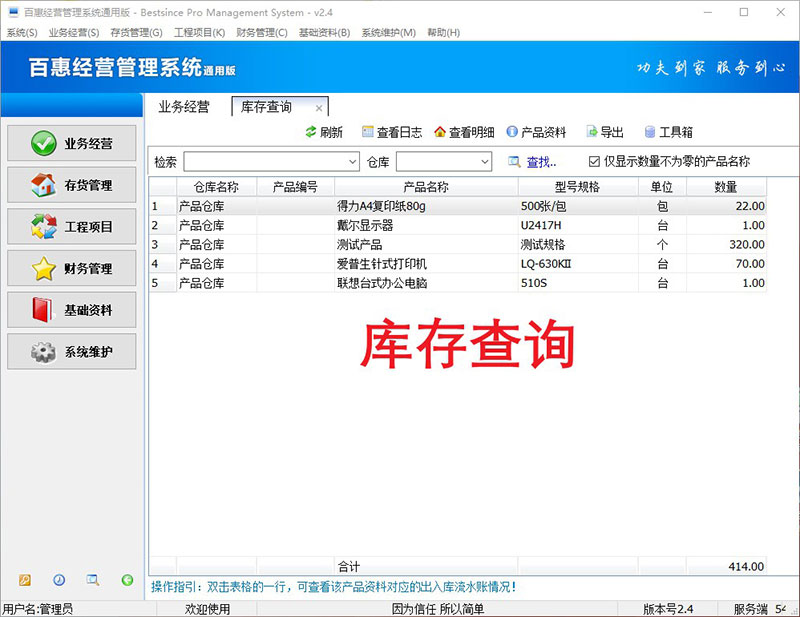800x617 pixels.
Task: Open 产品资料 info icon
Action: 512,132
